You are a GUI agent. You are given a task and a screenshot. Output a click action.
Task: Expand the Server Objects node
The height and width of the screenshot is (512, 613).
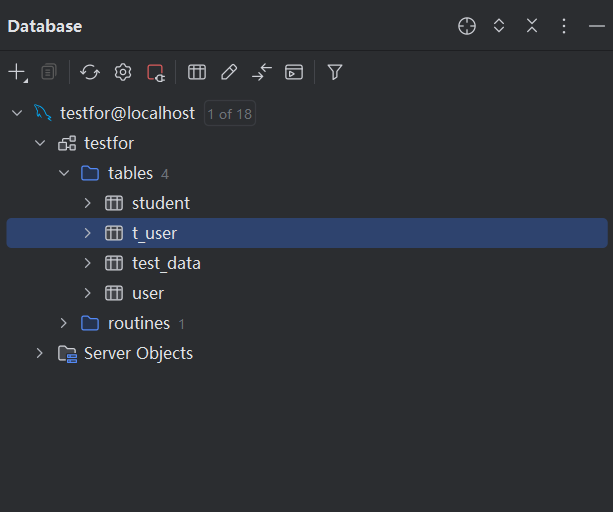tap(40, 353)
